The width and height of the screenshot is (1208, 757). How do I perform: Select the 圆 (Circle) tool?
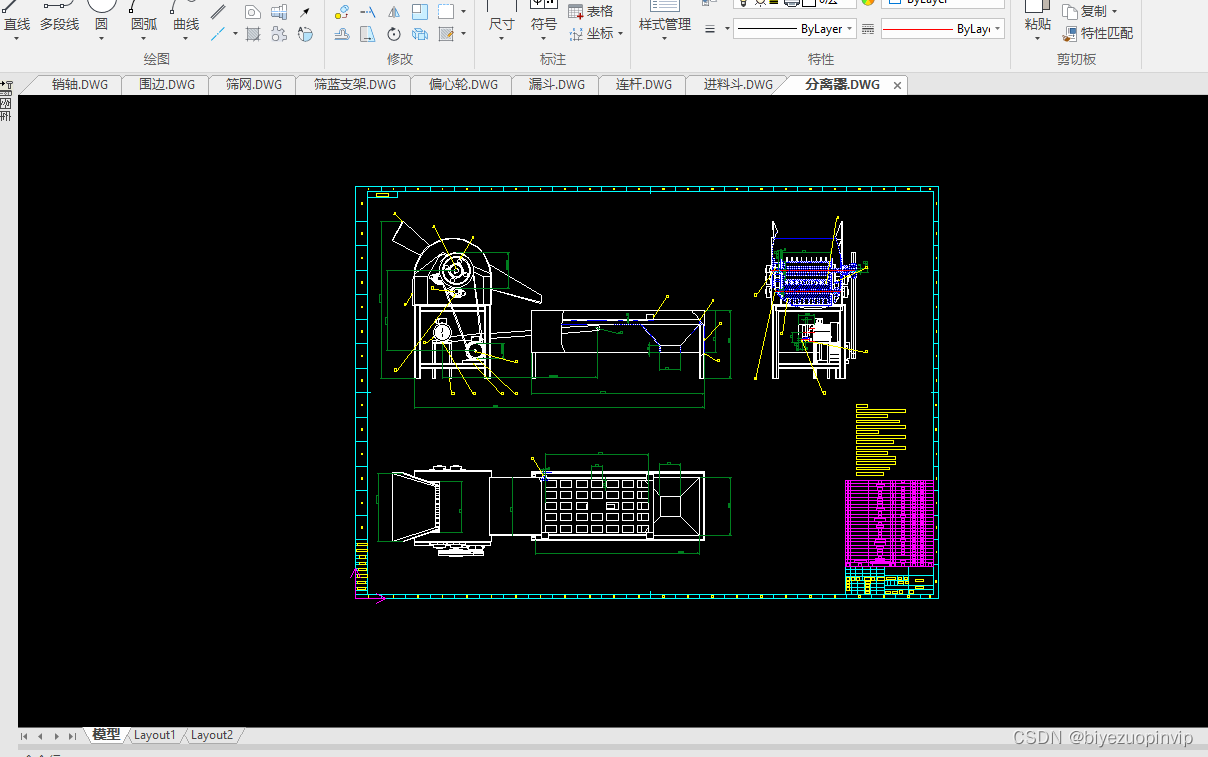click(101, 17)
